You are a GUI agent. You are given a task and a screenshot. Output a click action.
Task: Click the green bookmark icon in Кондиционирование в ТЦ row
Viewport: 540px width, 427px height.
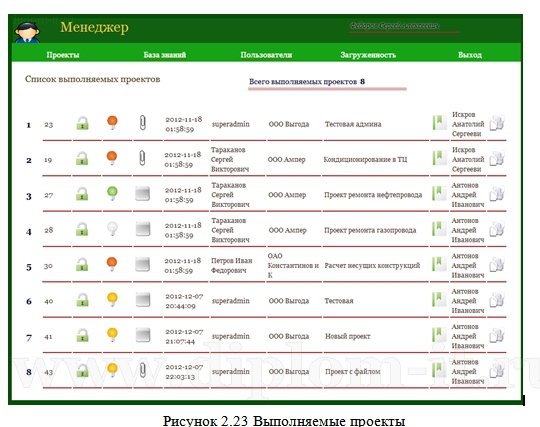(439, 158)
